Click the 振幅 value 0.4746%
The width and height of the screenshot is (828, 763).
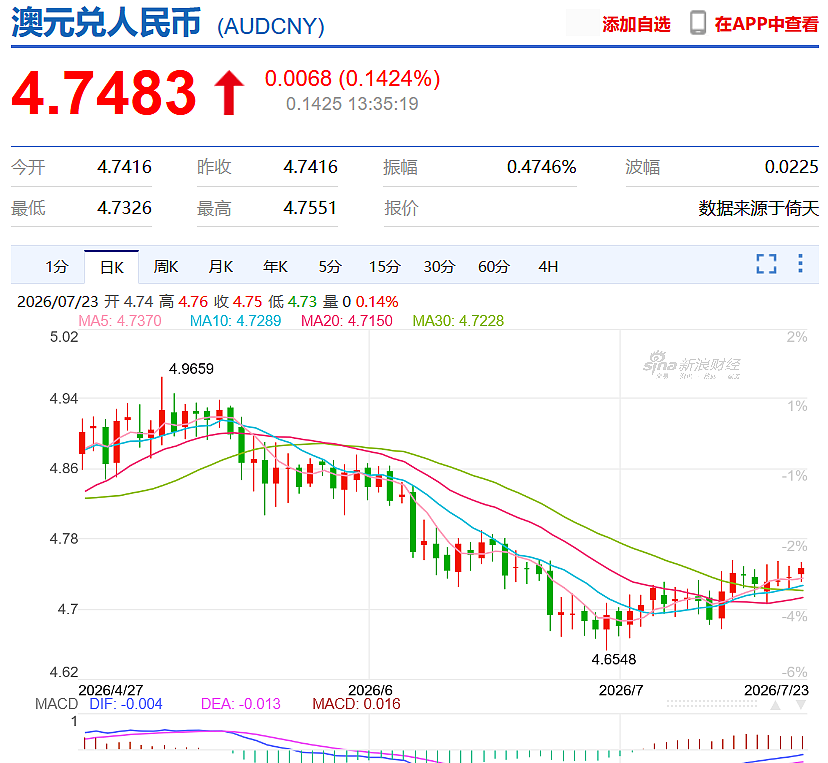[x=541, y=167]
